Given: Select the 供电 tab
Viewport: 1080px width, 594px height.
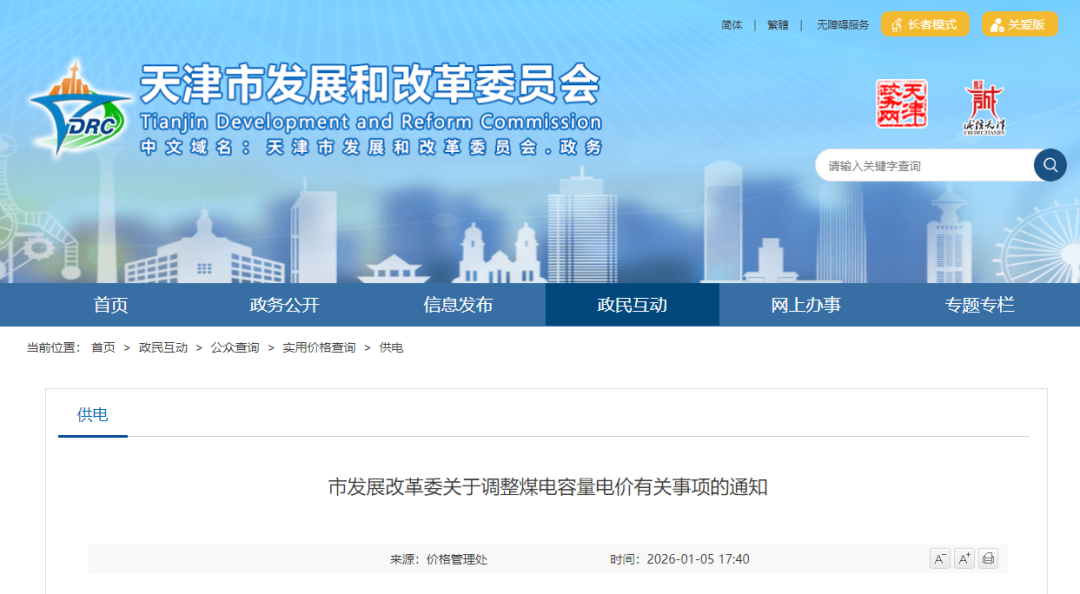Looking at the screenshot, I should coord(93,415).
